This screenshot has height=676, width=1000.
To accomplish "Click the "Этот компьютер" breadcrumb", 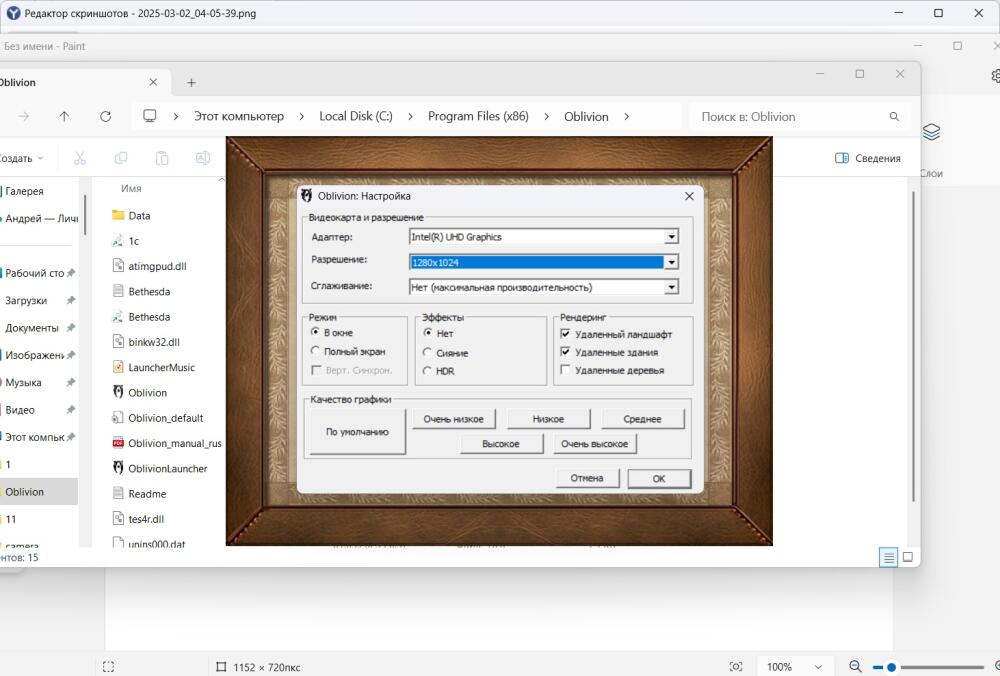I will point(239,117).
